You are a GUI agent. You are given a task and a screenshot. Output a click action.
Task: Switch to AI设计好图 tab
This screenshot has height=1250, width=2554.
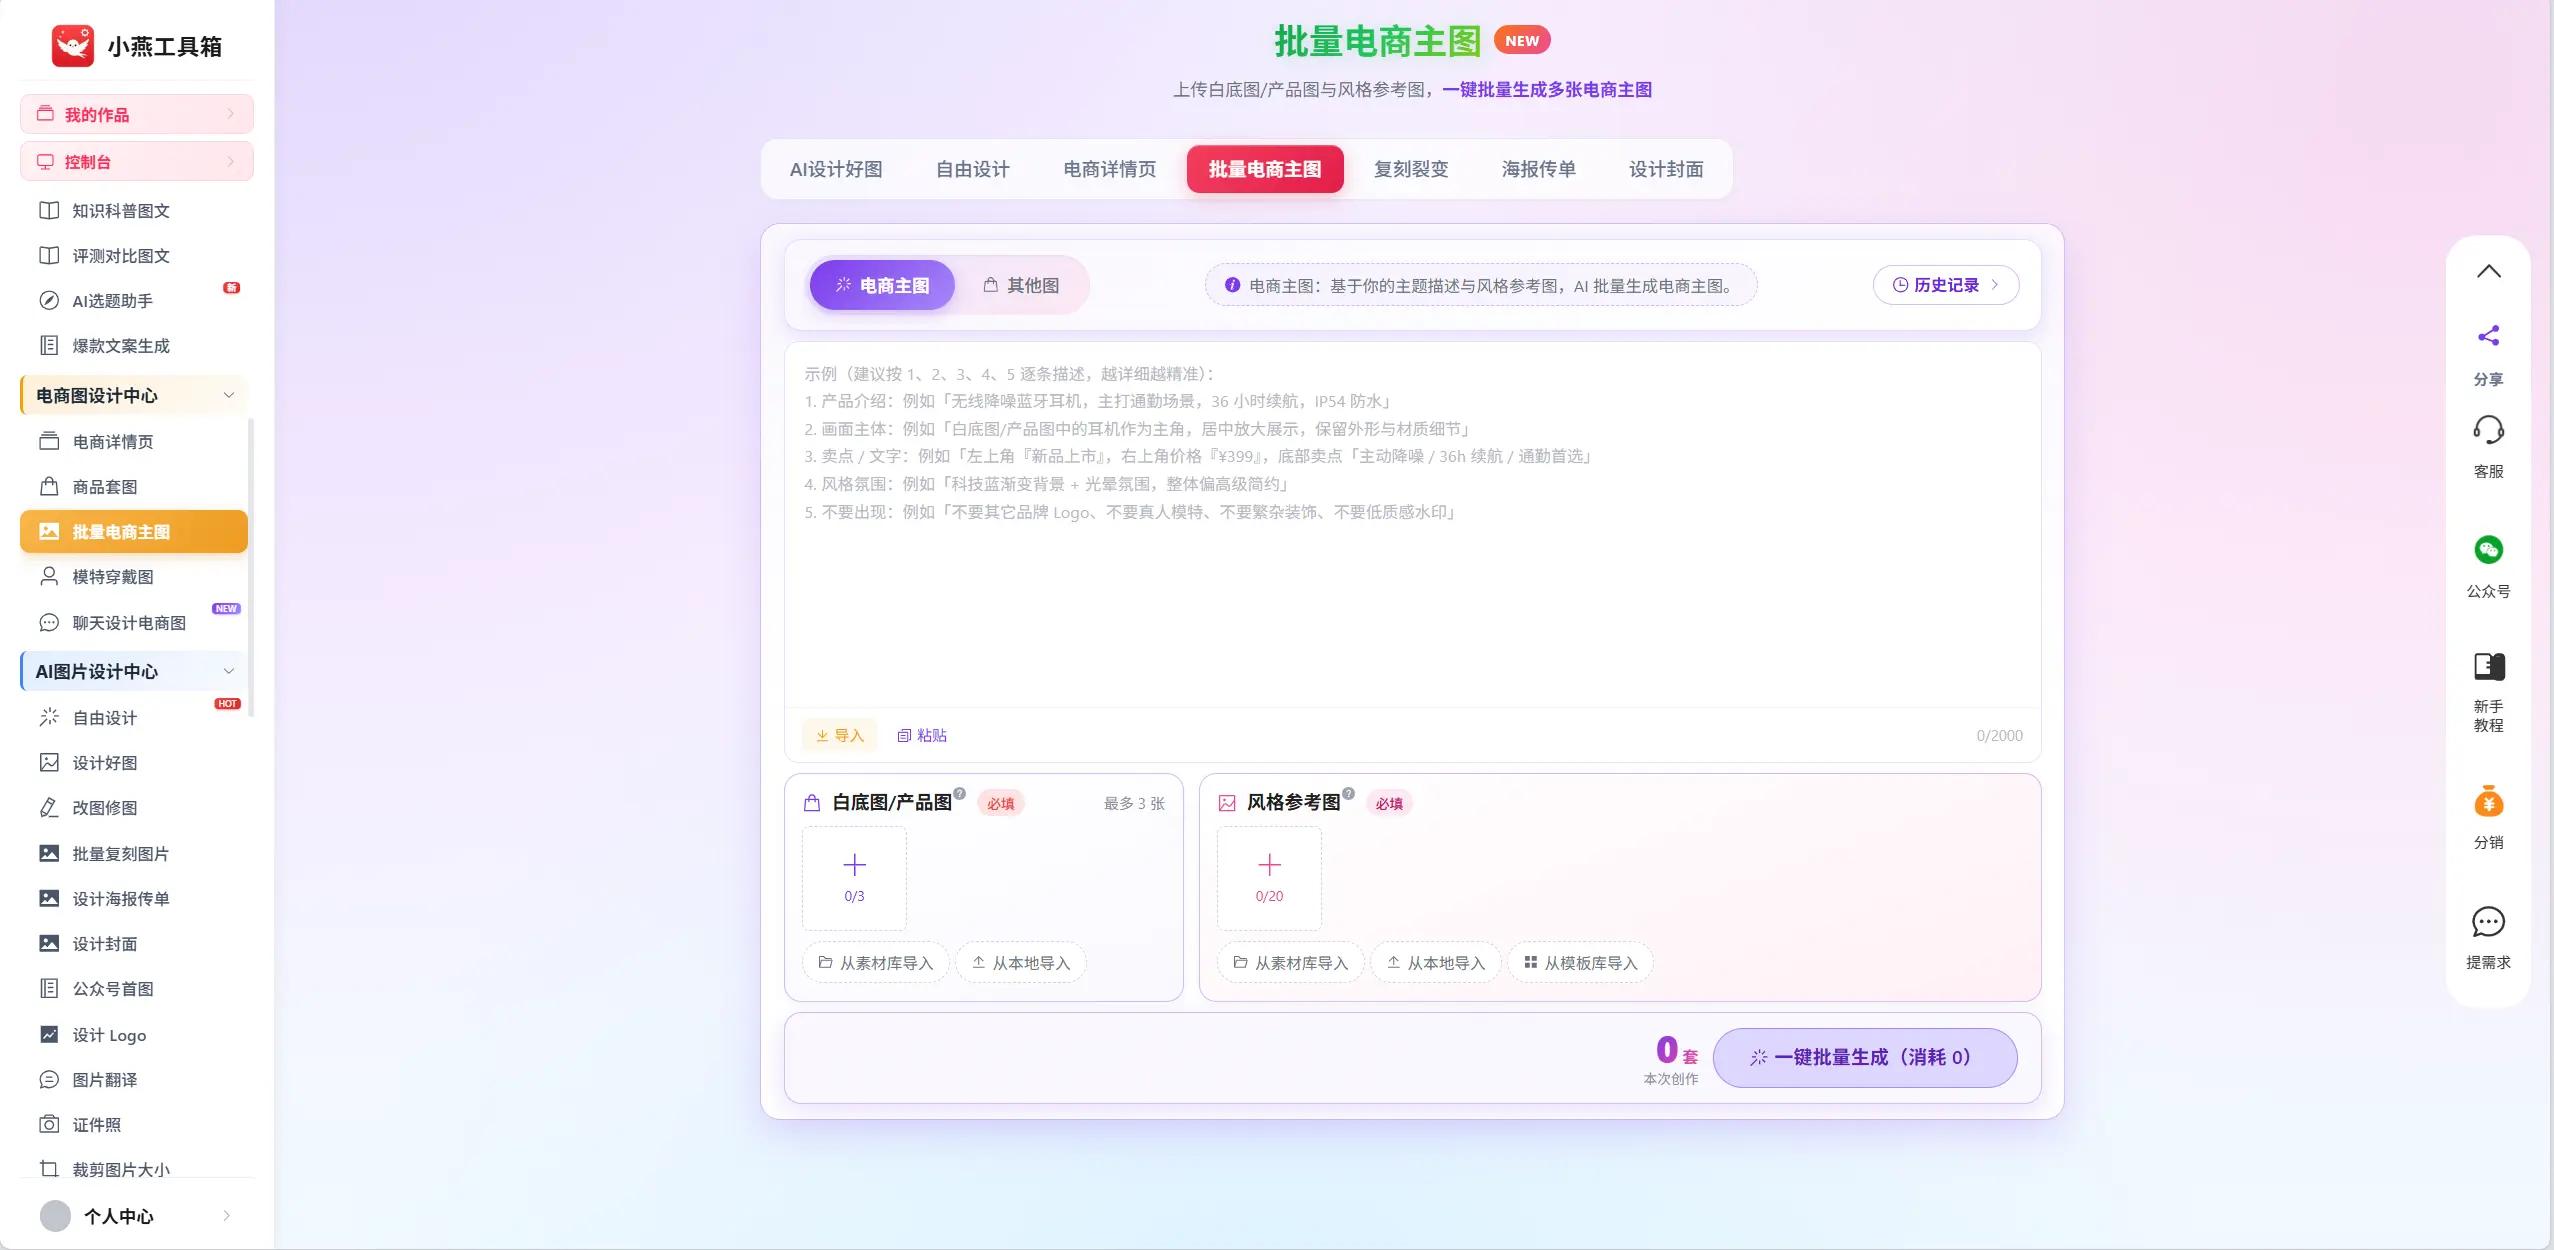(836, 169)
